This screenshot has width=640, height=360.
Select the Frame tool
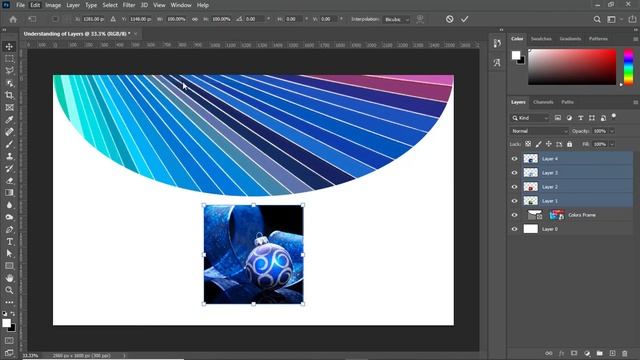pyautogui.click(x=9, y=107)
